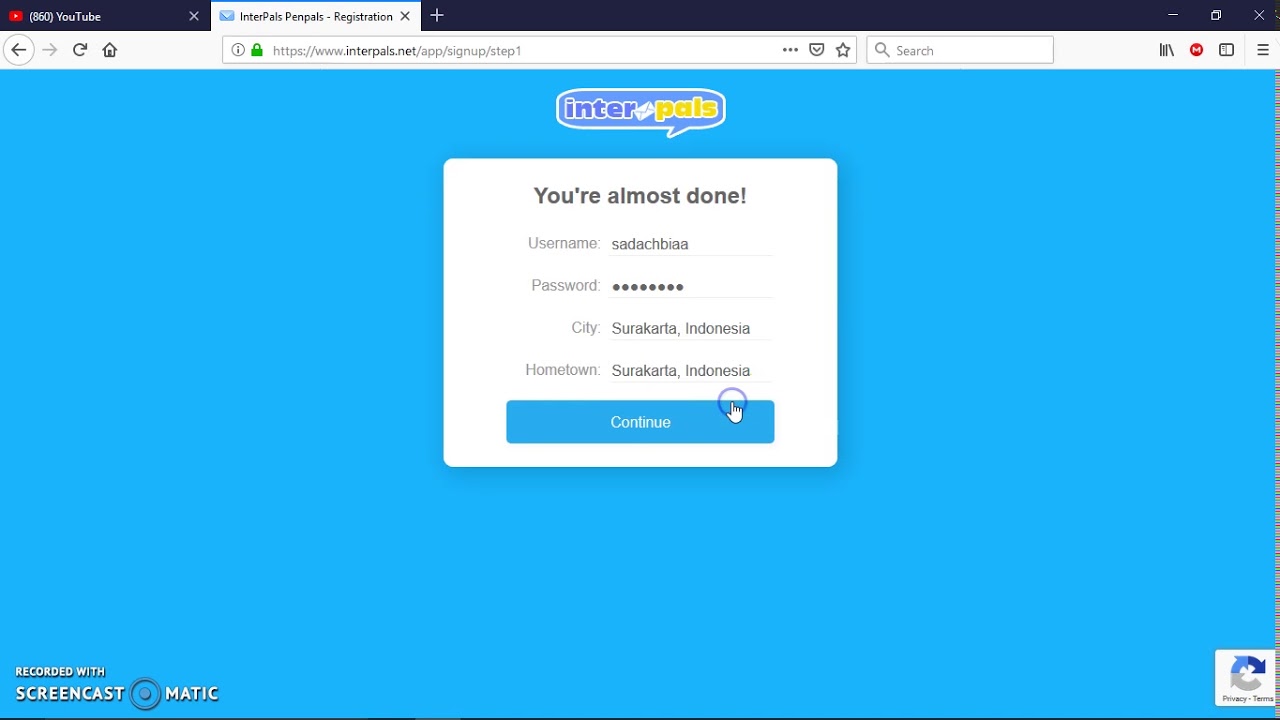Screen dimensions: 1280x720
Task: Open a new tab with plus button
Action: tap(437, 16)
